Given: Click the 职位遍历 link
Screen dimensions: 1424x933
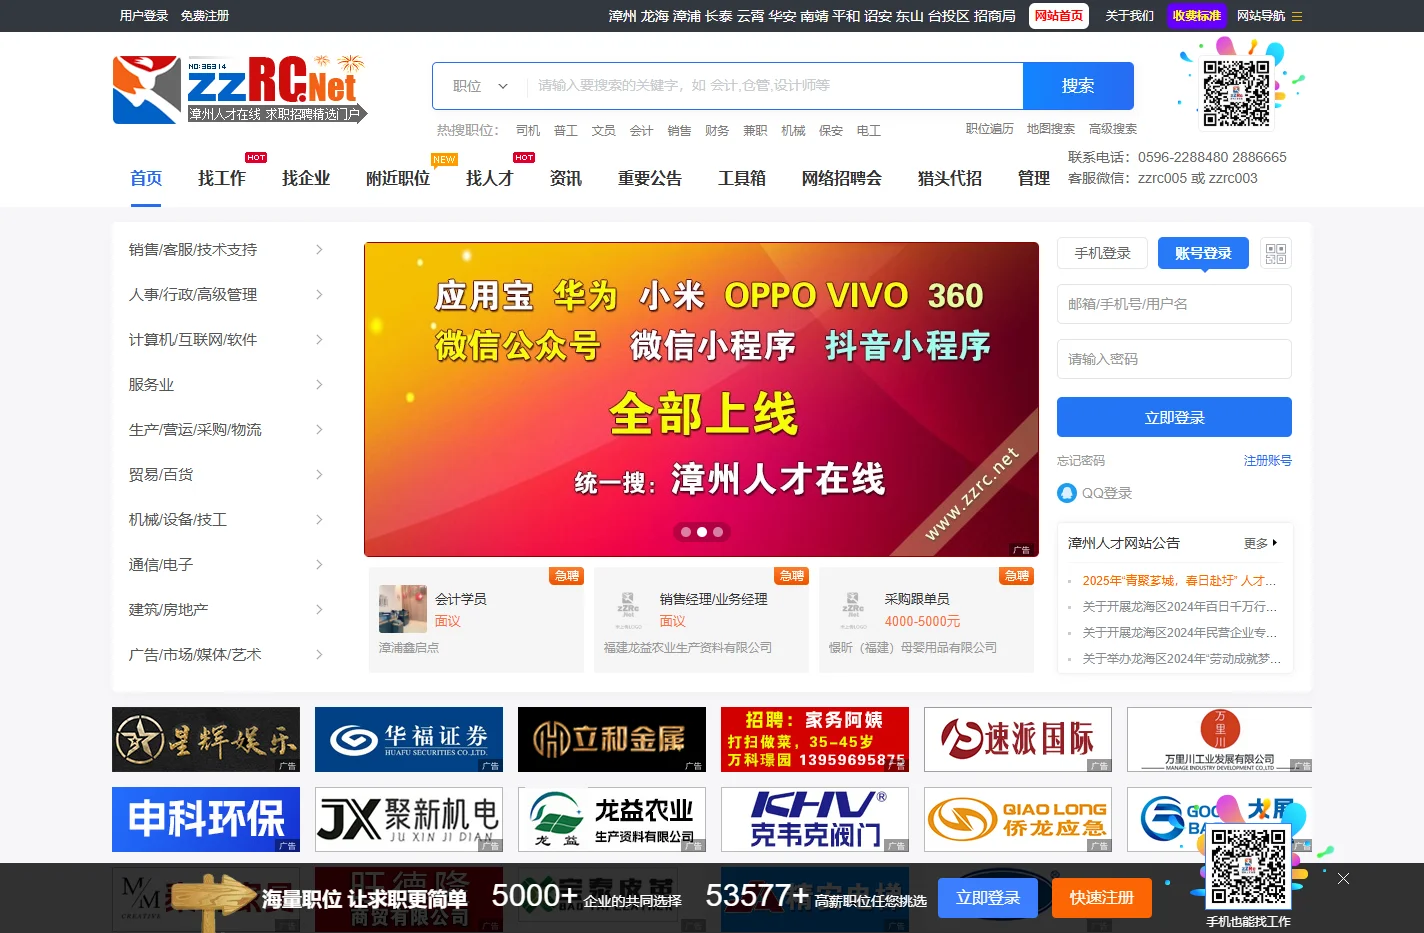Looking at the screenshot, I should (990, 129).
